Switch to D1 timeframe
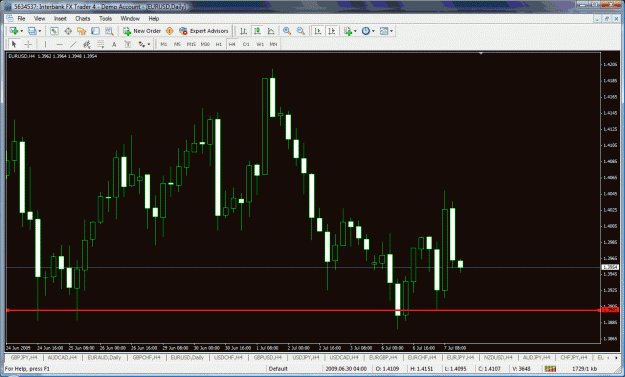 [x=246, y=44]
